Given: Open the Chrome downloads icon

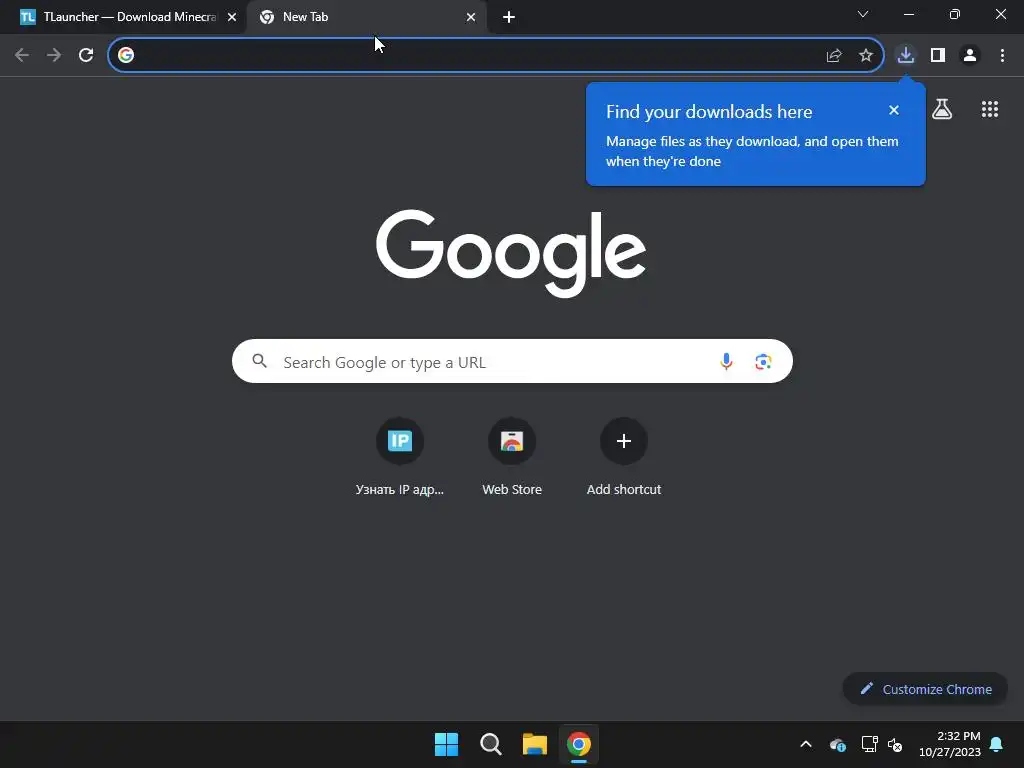Looking at the screenshot, I should point(906,56).
